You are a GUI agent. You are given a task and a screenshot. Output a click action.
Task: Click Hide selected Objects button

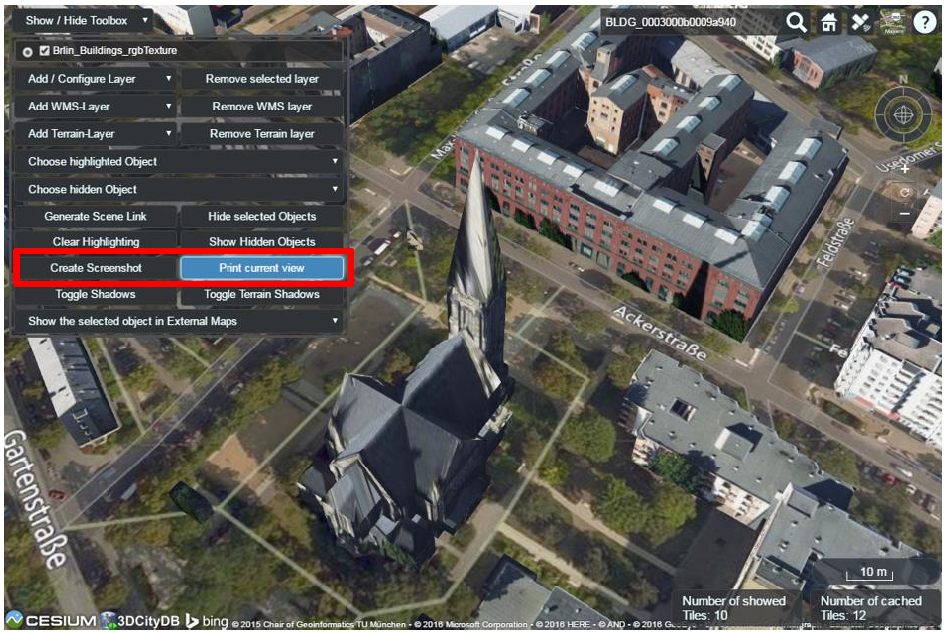point(262,217)
